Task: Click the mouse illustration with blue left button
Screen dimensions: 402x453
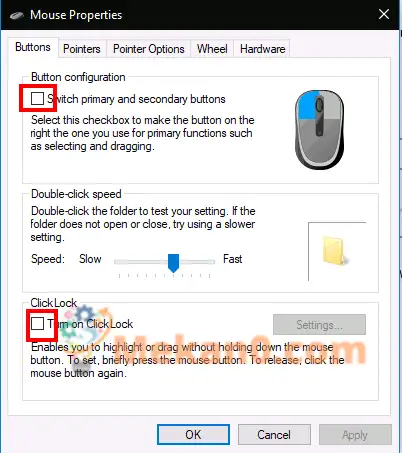Action: coord(319,130)
